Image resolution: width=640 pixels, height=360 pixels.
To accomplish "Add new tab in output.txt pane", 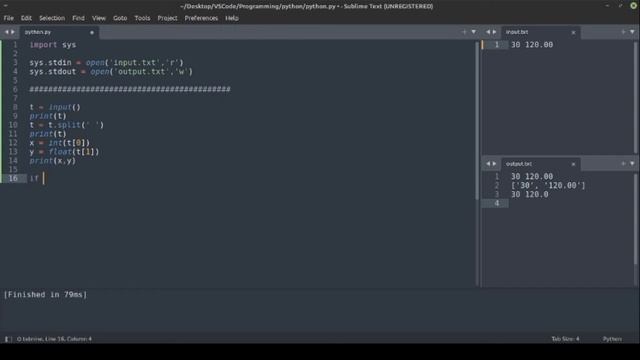I will point(623,164).
